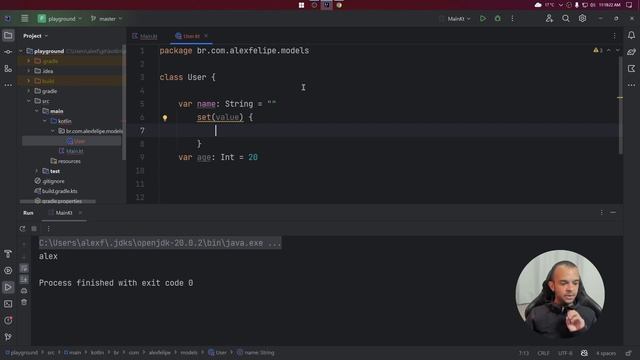Open Run panel toolbar more options

(x=48, y=229)
